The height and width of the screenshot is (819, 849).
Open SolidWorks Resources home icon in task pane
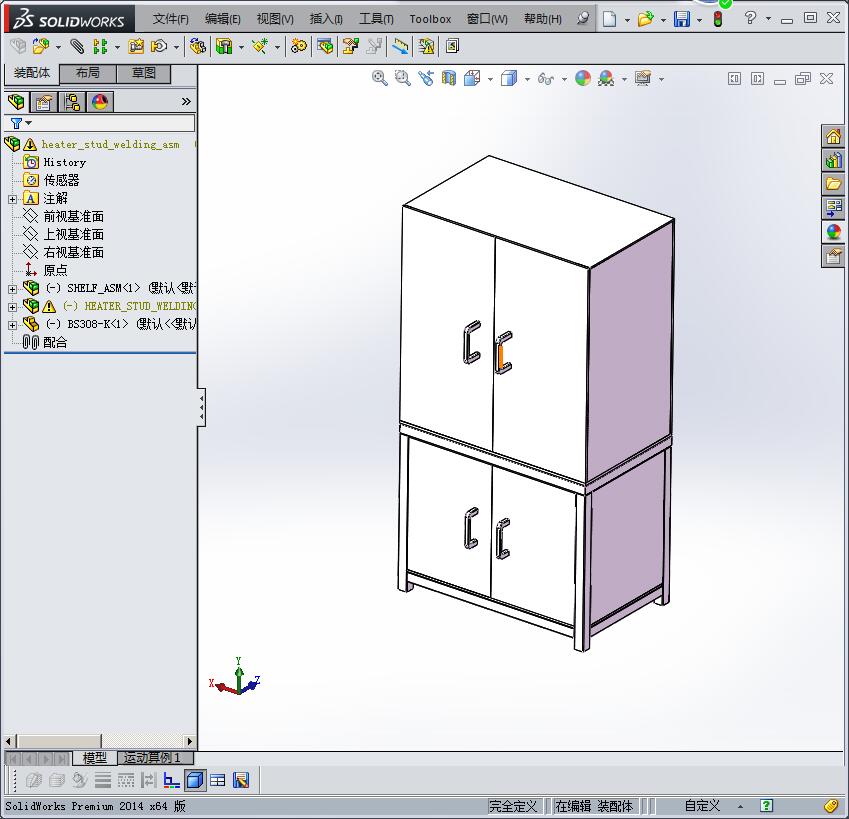833,136
